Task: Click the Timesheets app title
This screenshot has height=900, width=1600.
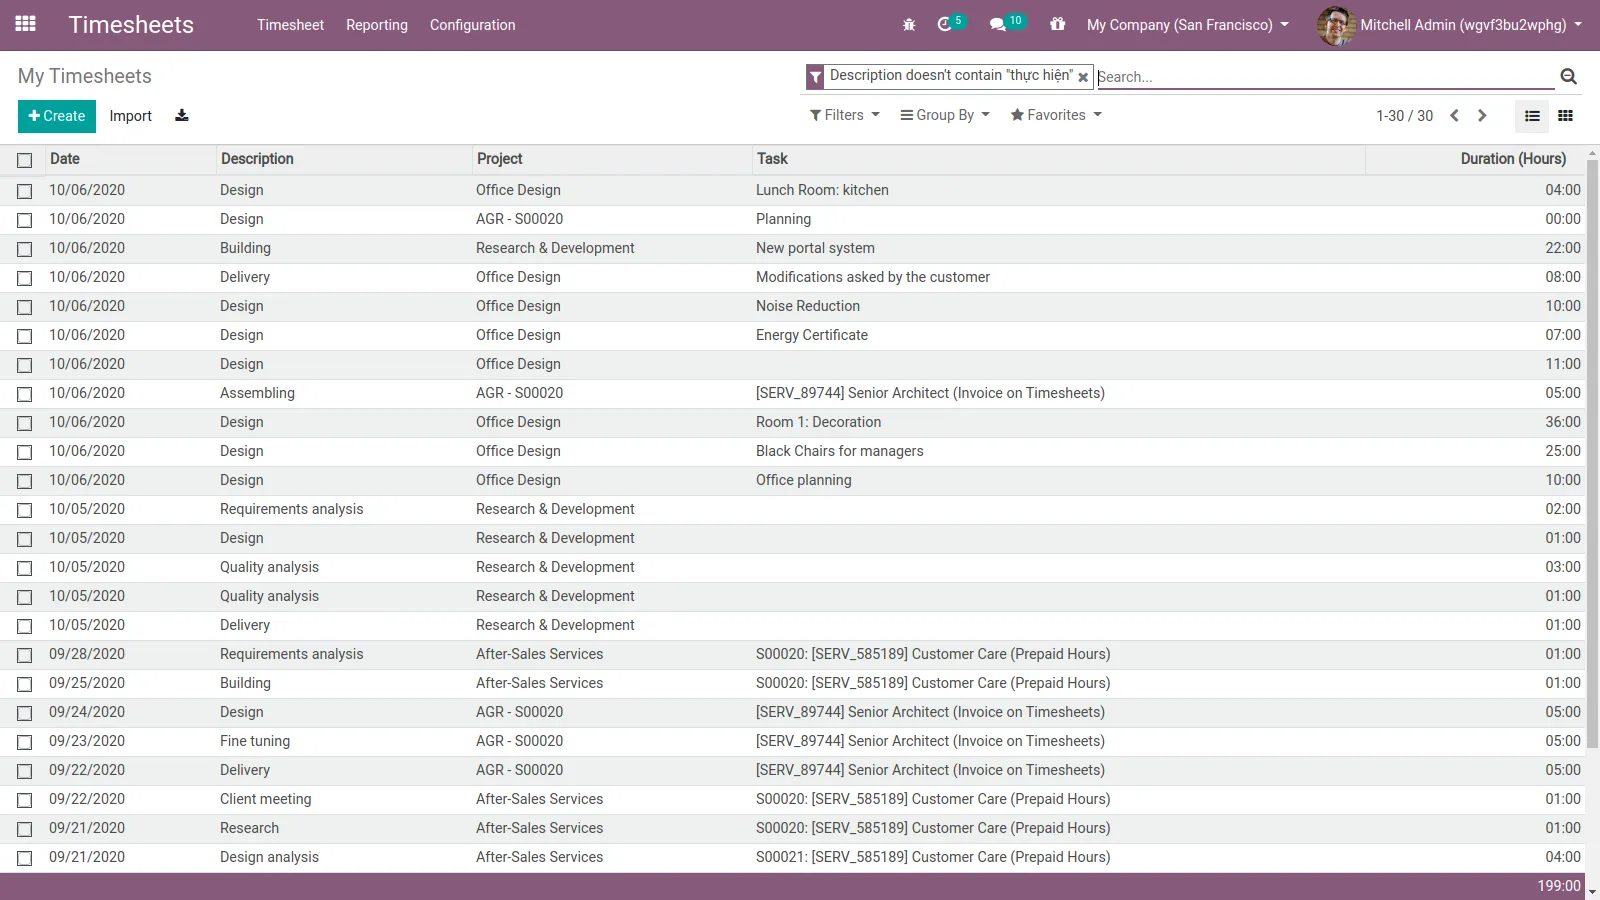Action: click(131, 25)
